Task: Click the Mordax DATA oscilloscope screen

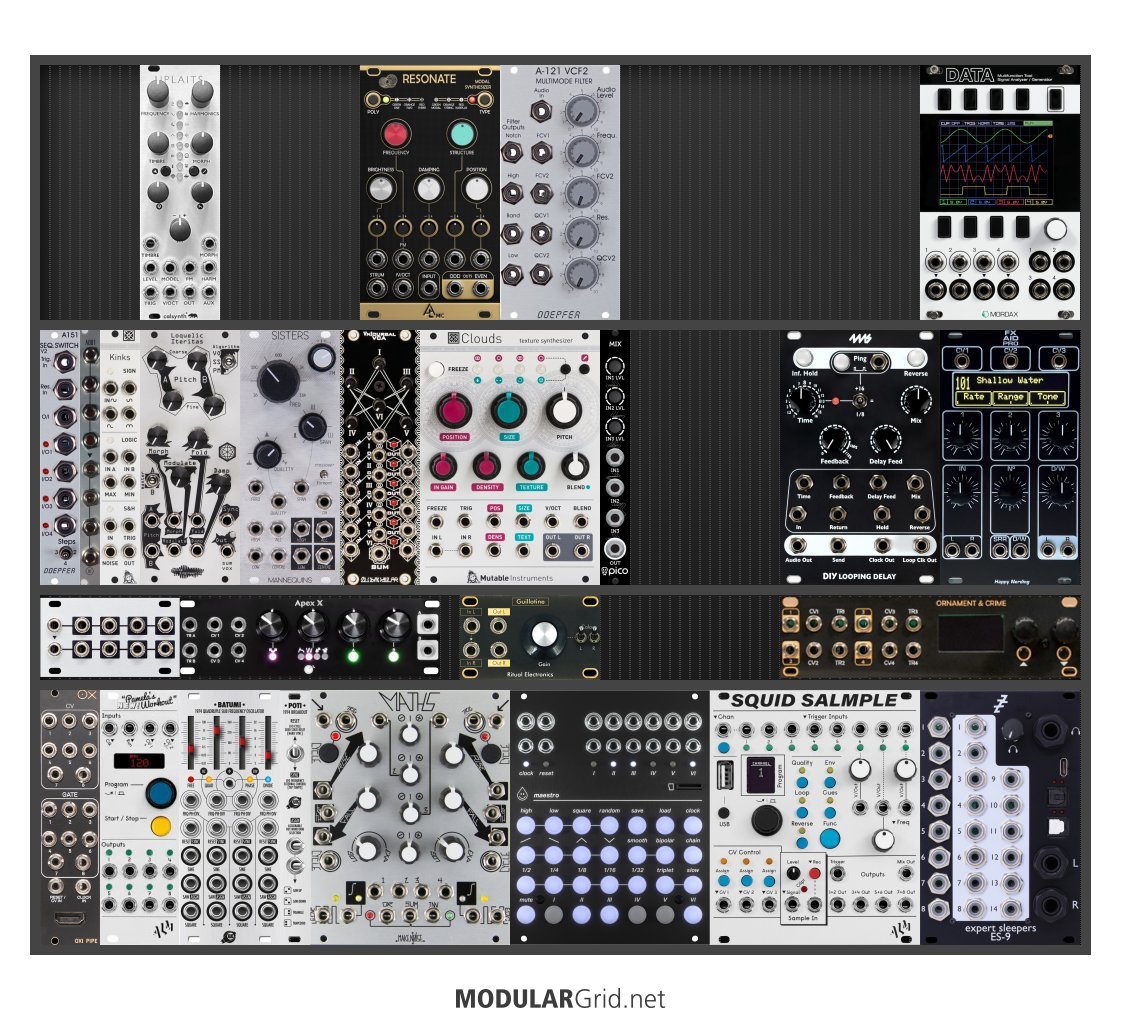Action: click(999, 163)
